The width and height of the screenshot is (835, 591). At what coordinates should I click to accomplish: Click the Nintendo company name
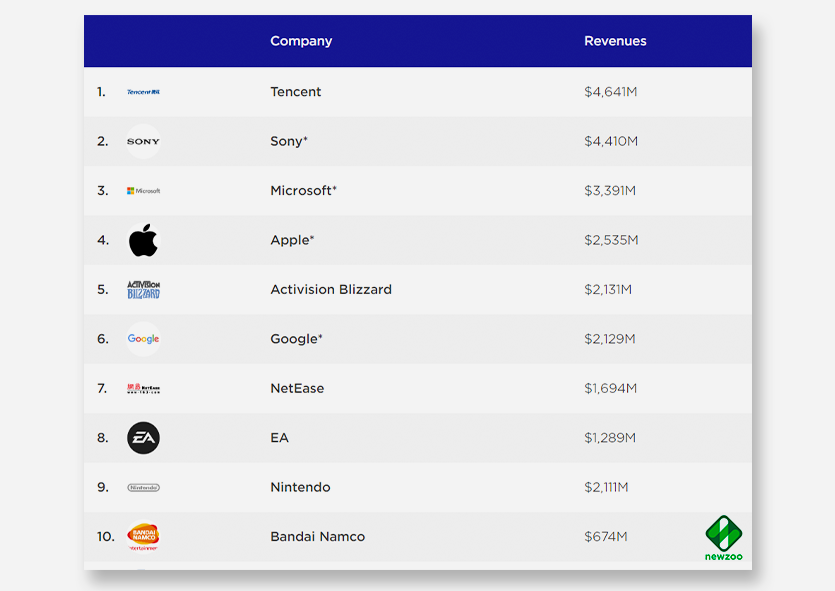click(x=300, y=487)
